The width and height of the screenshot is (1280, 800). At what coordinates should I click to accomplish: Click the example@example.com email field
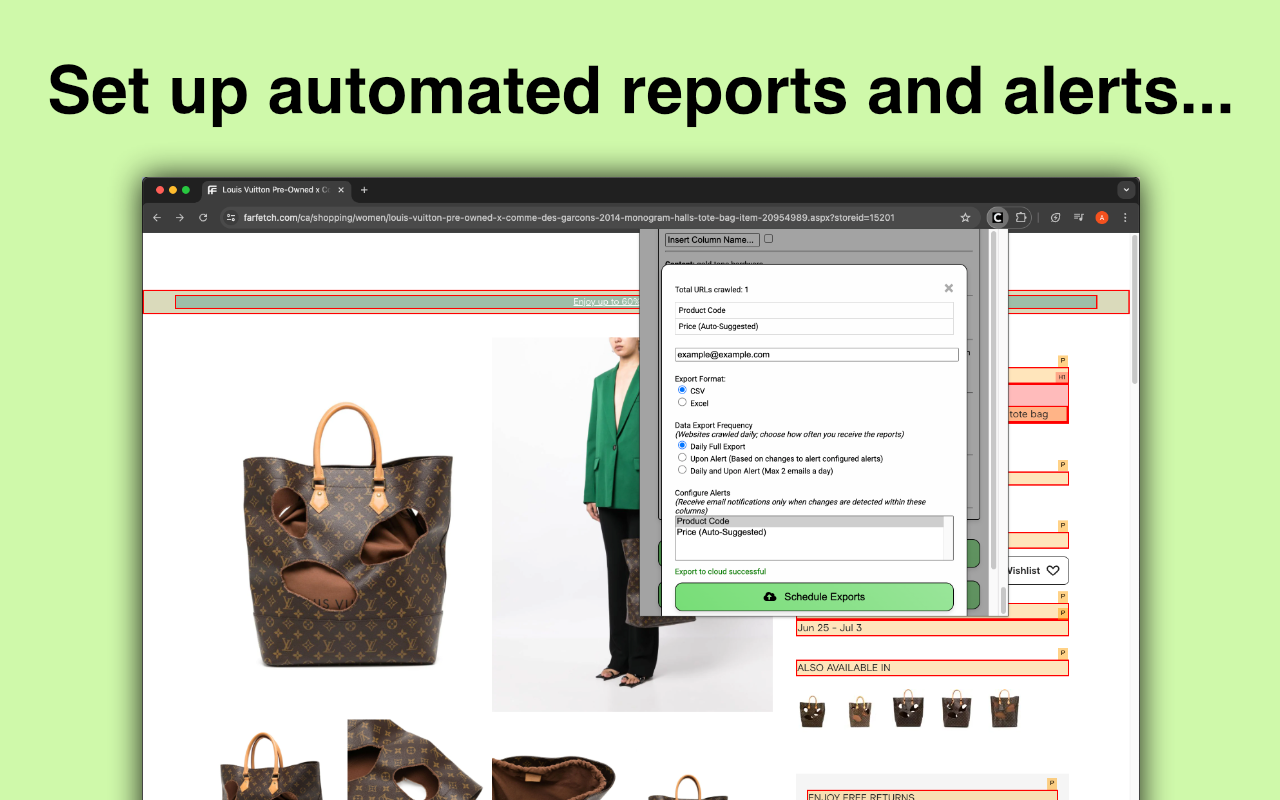(816, 354)
